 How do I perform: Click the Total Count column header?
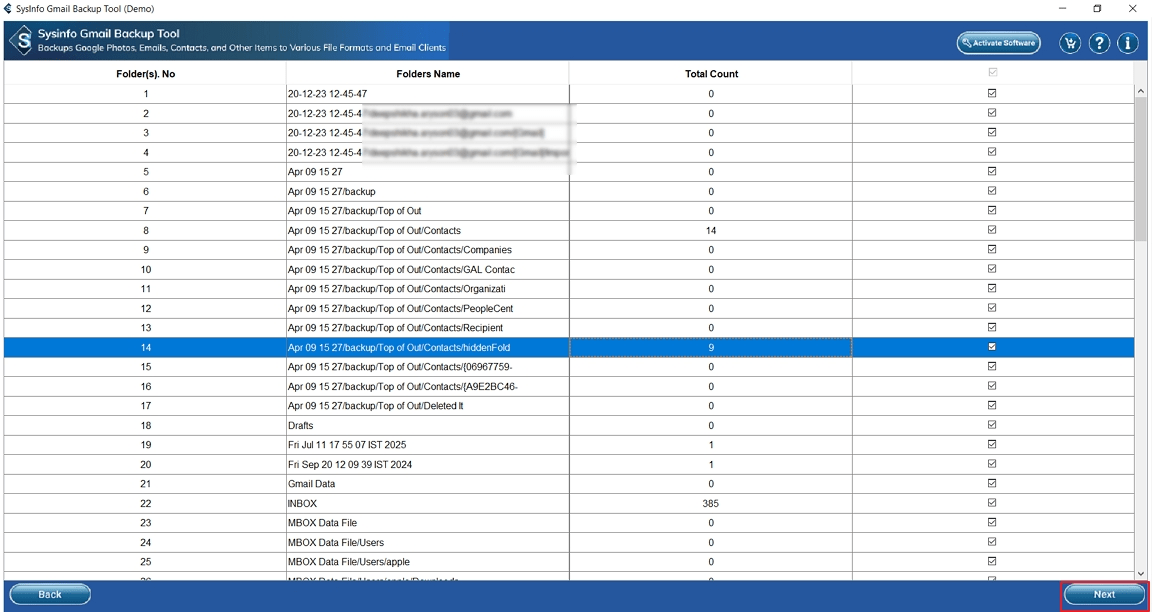(710, 73)
